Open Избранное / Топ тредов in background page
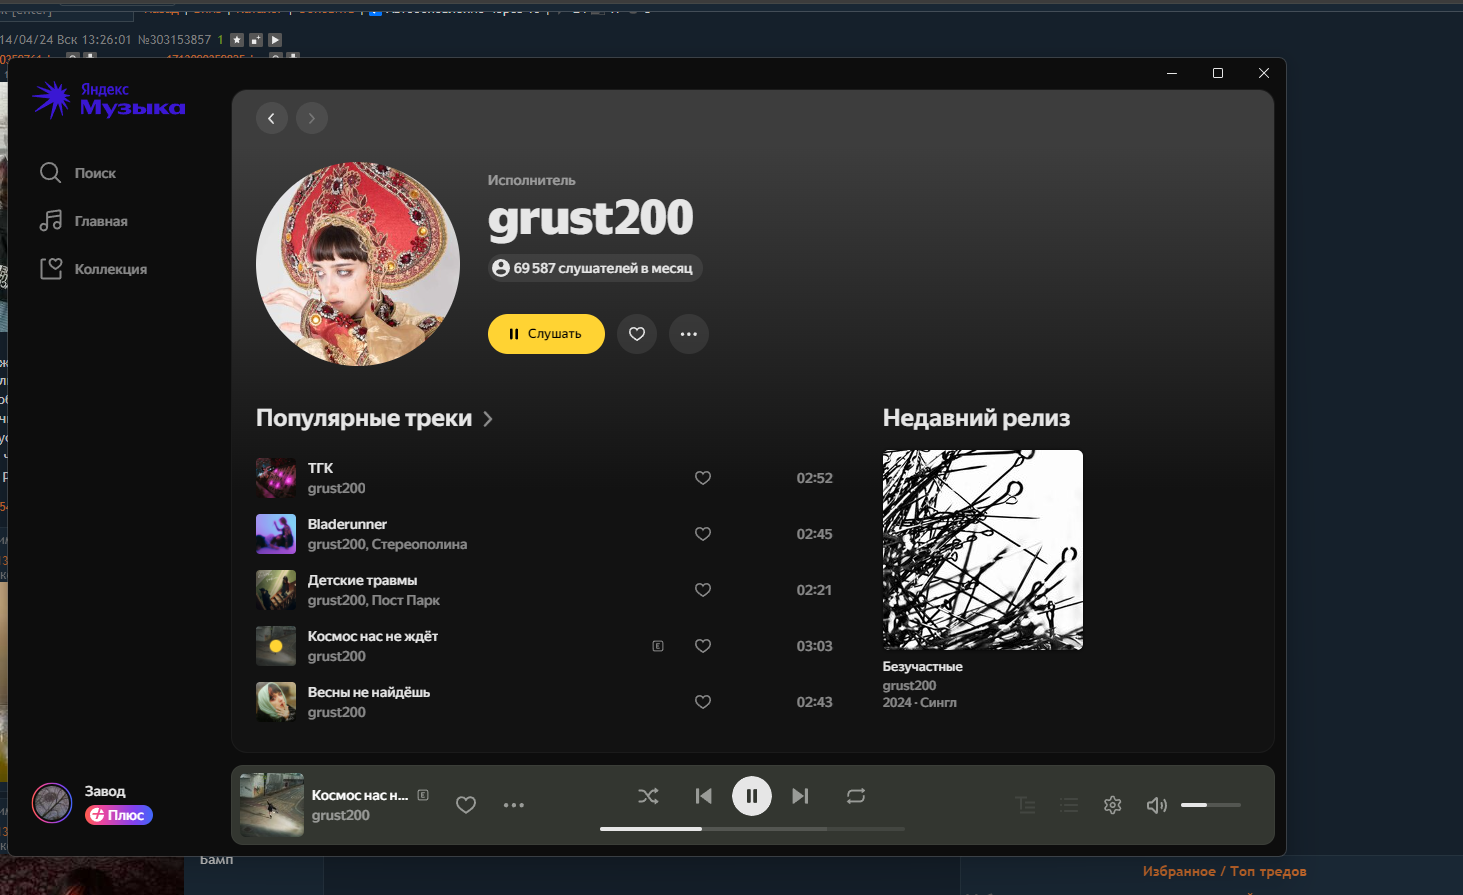Screen dimensions: 1463x895 point(1225,871)
